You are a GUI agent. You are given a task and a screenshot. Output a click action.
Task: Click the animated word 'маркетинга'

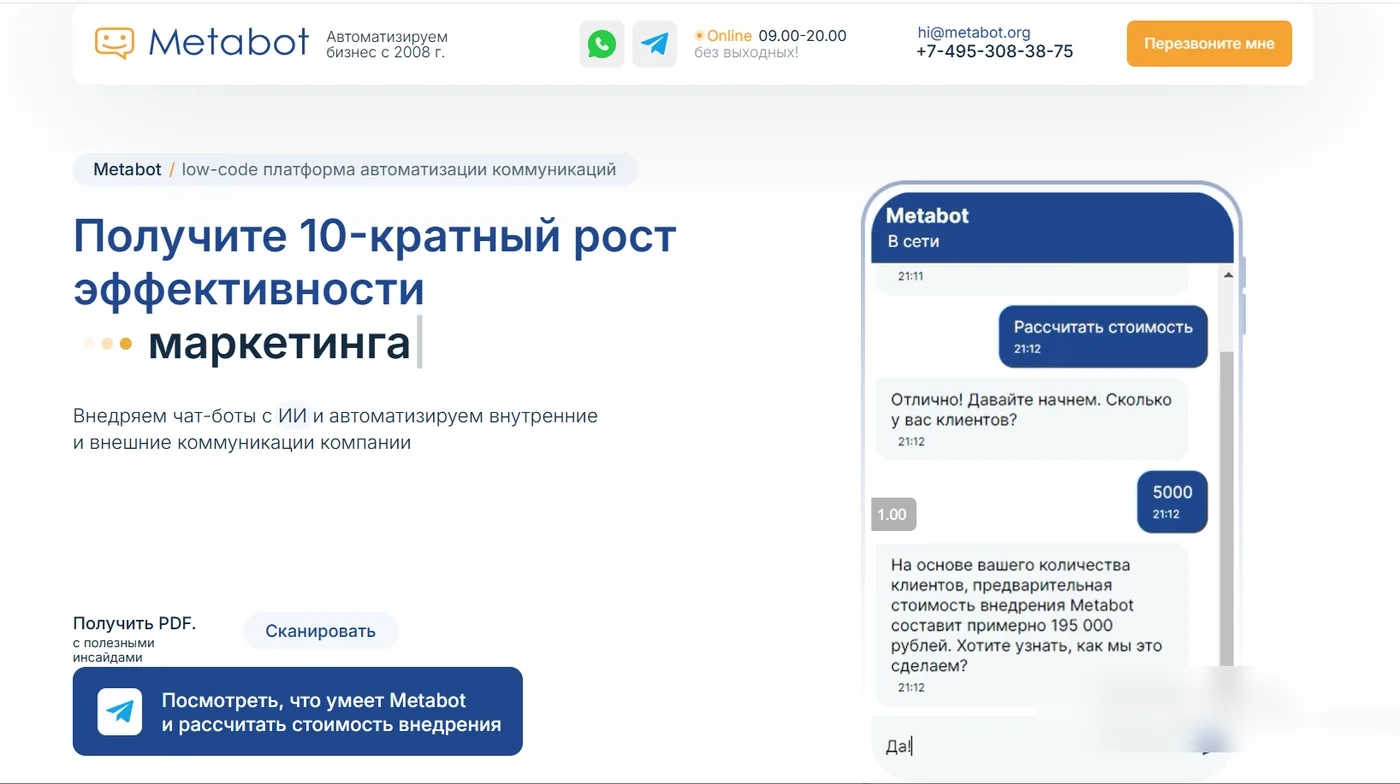(279, 343)
